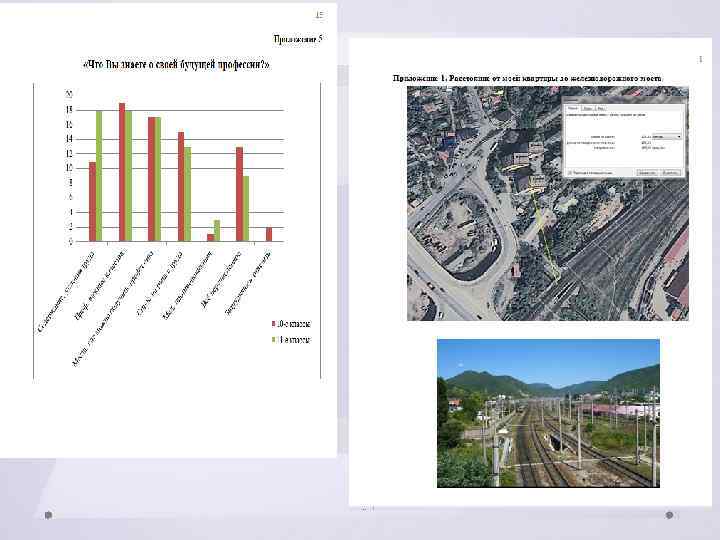Toggle the checkbox at the ruler dialog bottom
Image resolution: width=720 pixels, height=540 pixels.
click(569, 173)
